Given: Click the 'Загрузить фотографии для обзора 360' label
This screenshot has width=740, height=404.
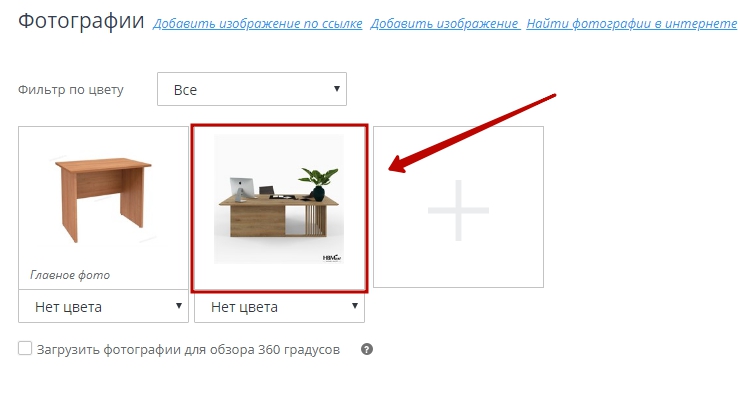Looking at the screenshot, I should (x=188, y=350).
